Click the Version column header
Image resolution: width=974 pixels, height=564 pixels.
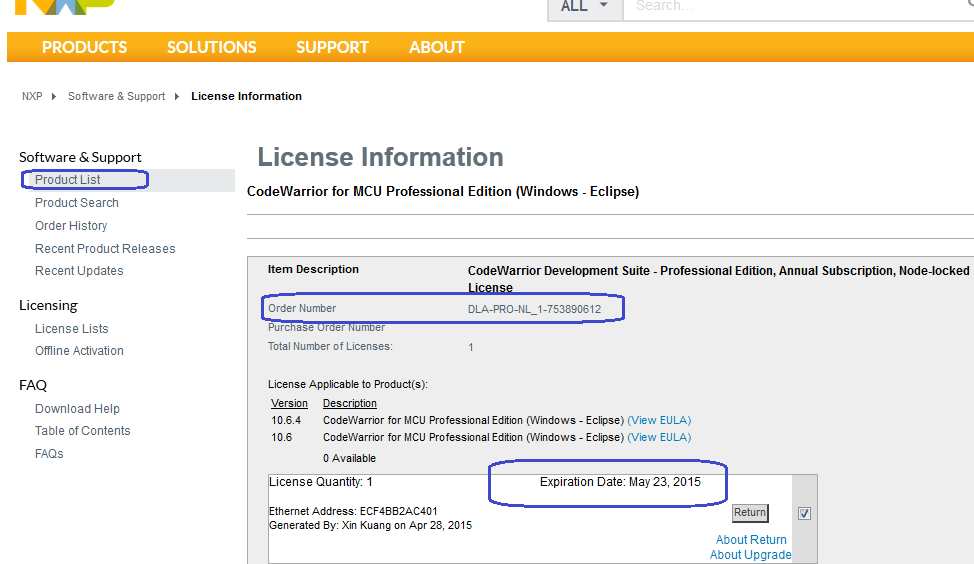[289, 404]
